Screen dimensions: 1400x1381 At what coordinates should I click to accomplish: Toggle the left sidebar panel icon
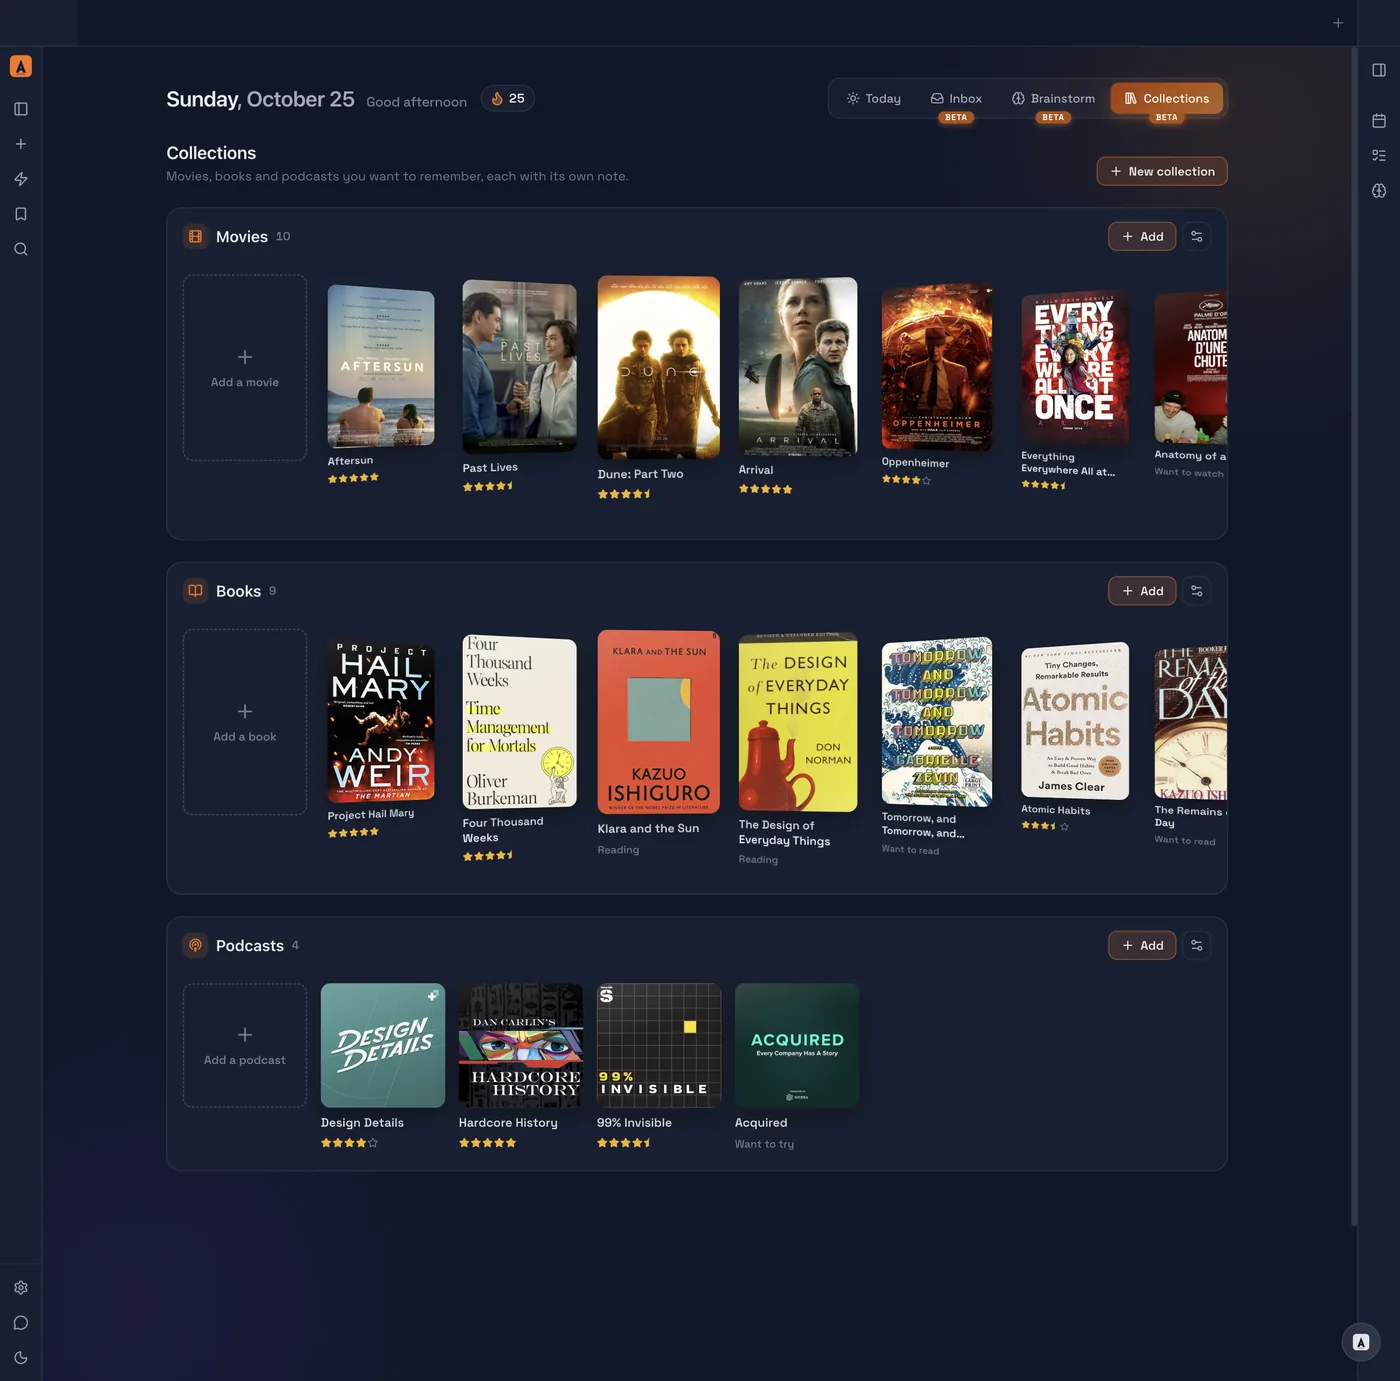21,109
